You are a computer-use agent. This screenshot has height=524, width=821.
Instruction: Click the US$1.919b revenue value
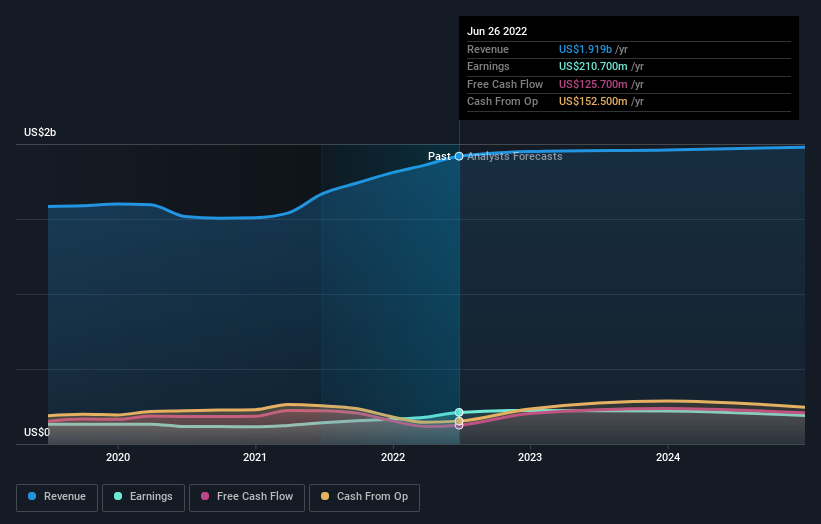click(x=585, y=49)
